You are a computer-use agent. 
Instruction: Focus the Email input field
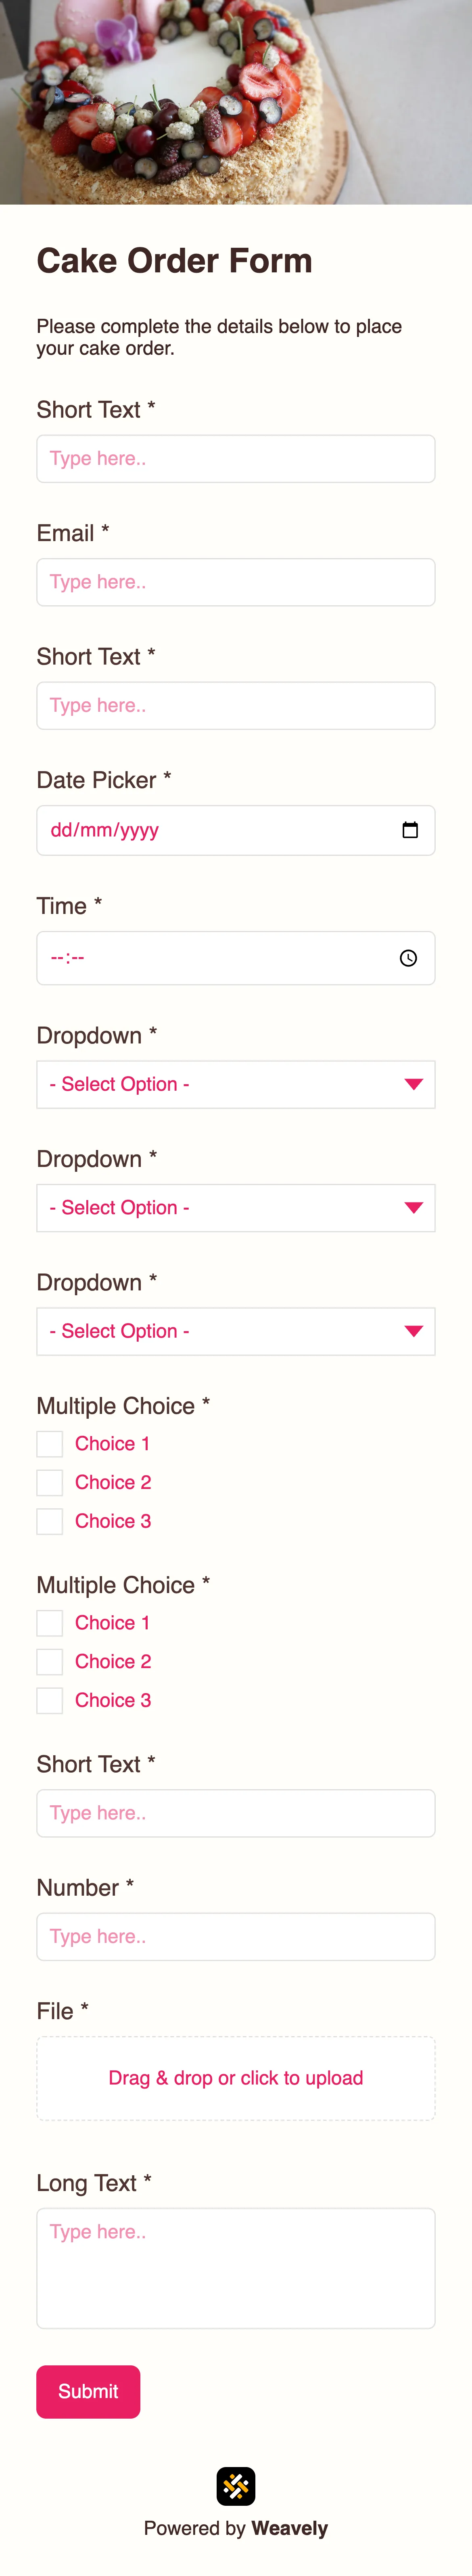pos(236,582)
